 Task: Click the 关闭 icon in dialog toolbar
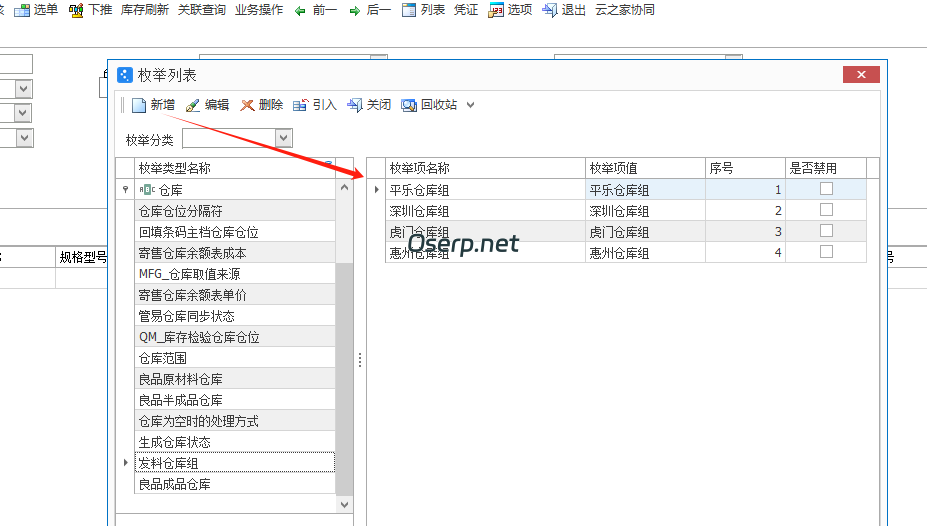pyautogui.click(x=355, y=105)
